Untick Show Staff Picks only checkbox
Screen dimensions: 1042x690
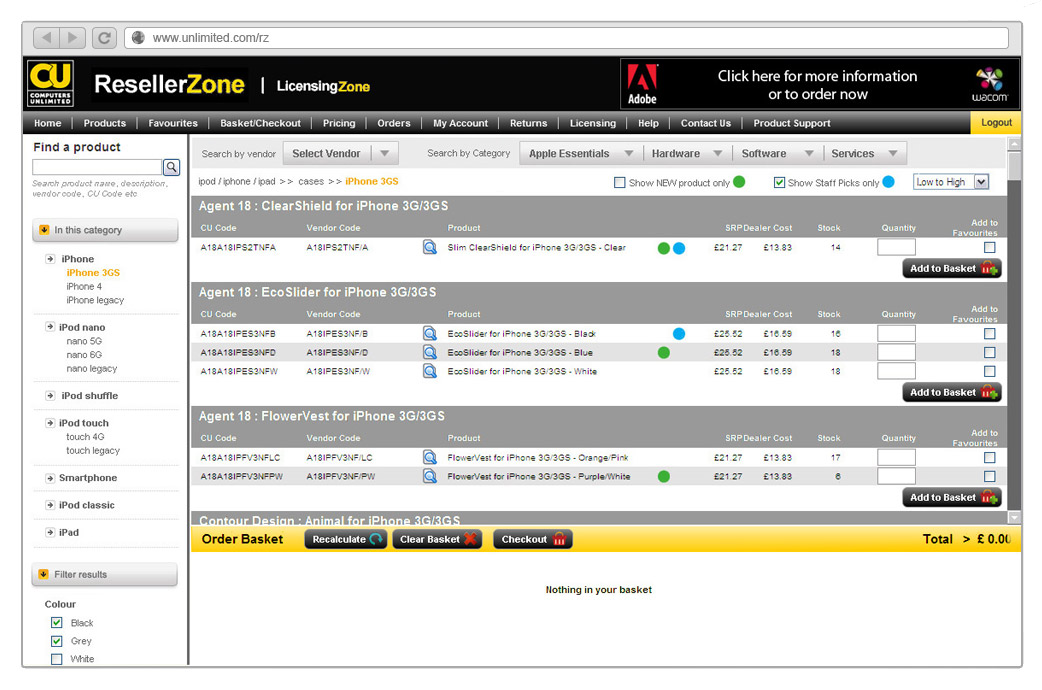(780, 182)
